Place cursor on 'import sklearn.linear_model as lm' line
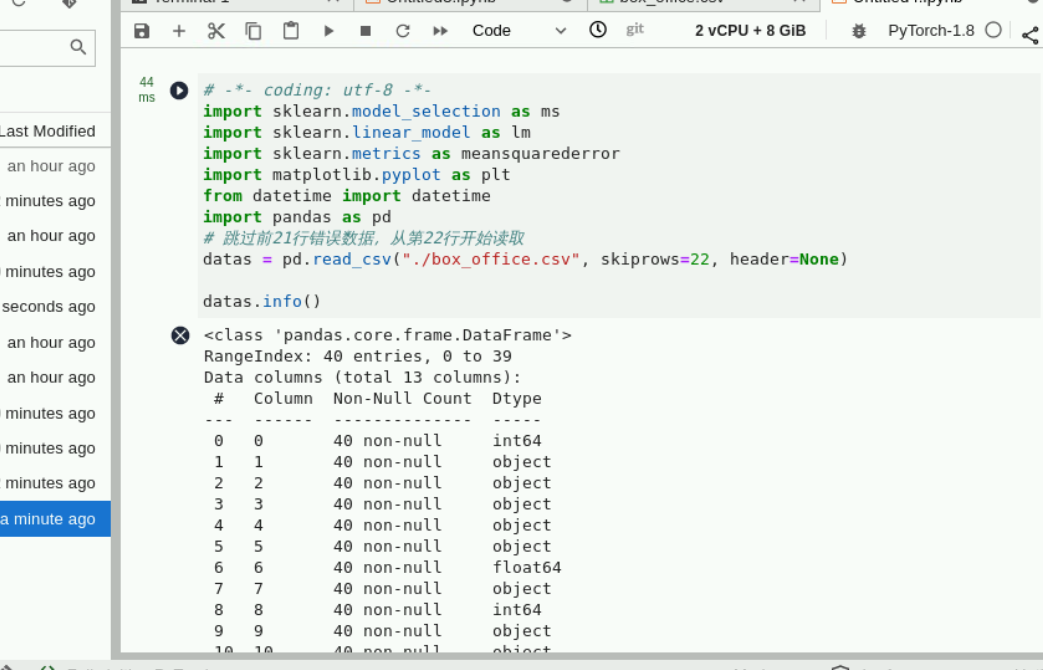Viewport: 1043px width, 670px height. click(367, 132)
